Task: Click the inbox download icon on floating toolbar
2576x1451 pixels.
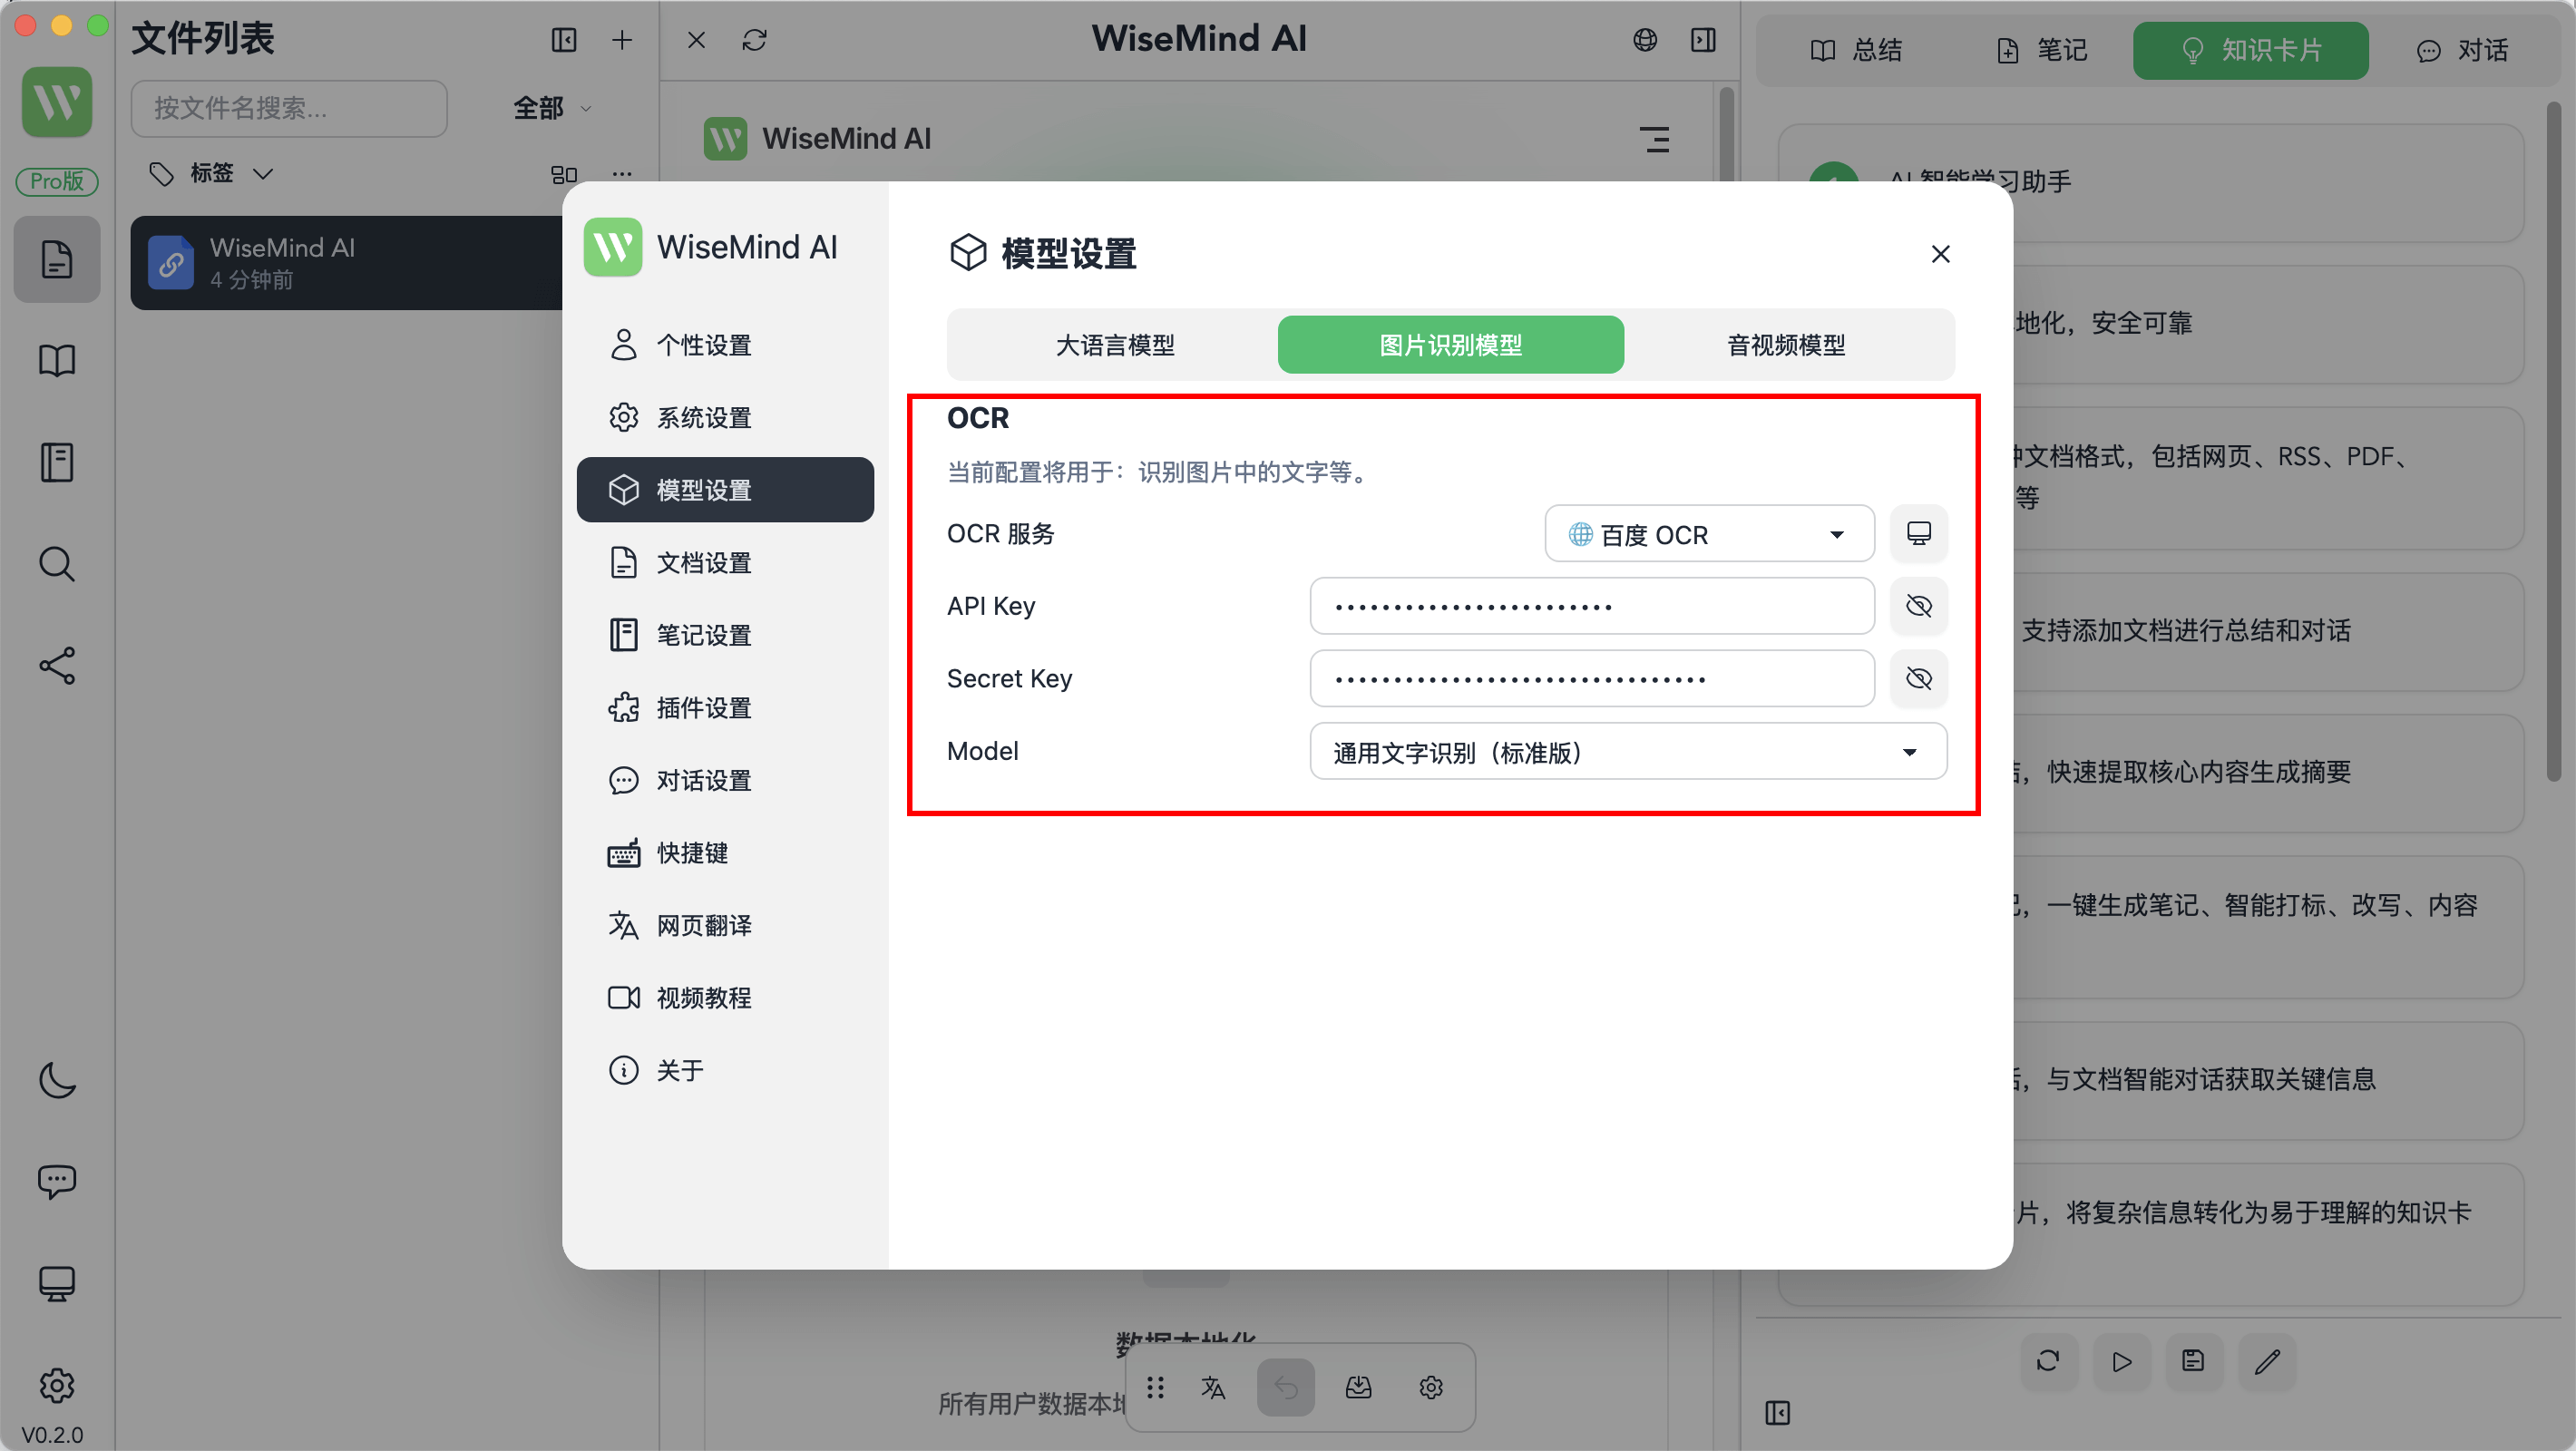Action: tap(1358, 1388)
